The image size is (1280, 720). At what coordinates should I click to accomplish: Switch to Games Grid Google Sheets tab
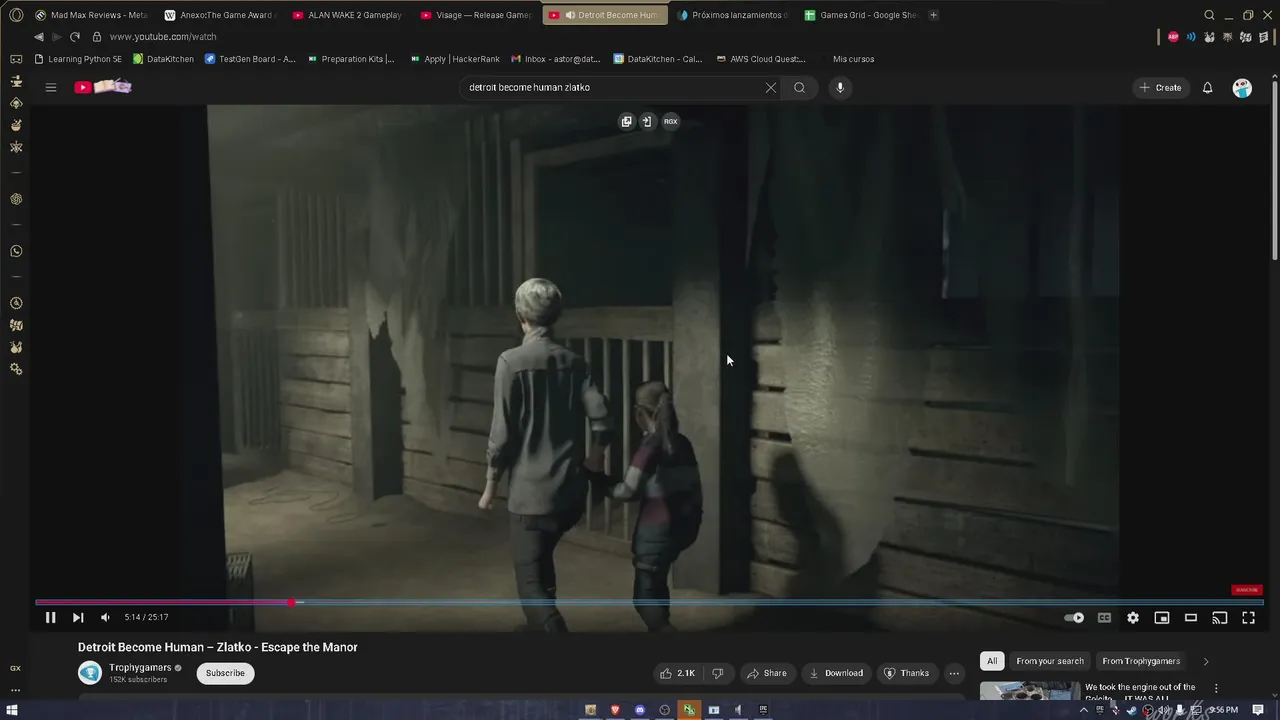[860, 15]
